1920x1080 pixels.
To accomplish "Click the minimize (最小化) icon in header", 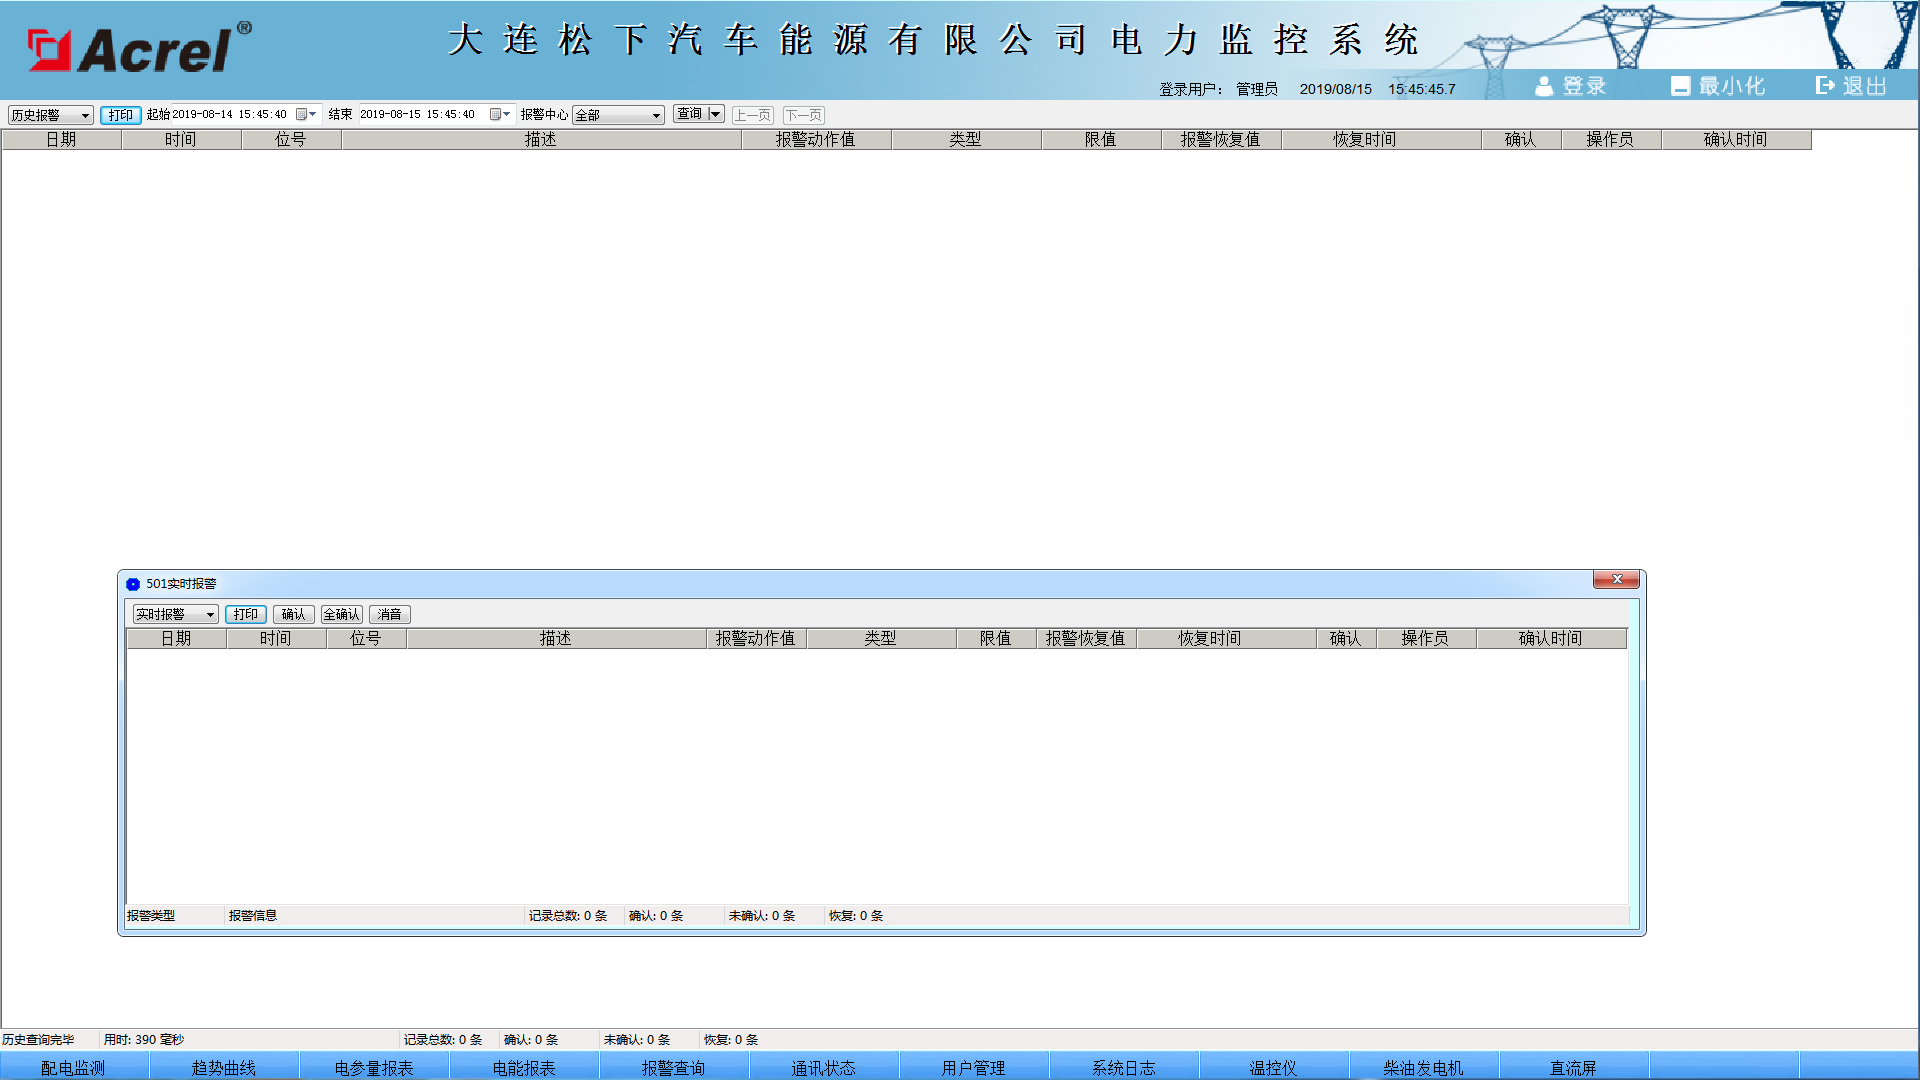I will point(1680,87).
